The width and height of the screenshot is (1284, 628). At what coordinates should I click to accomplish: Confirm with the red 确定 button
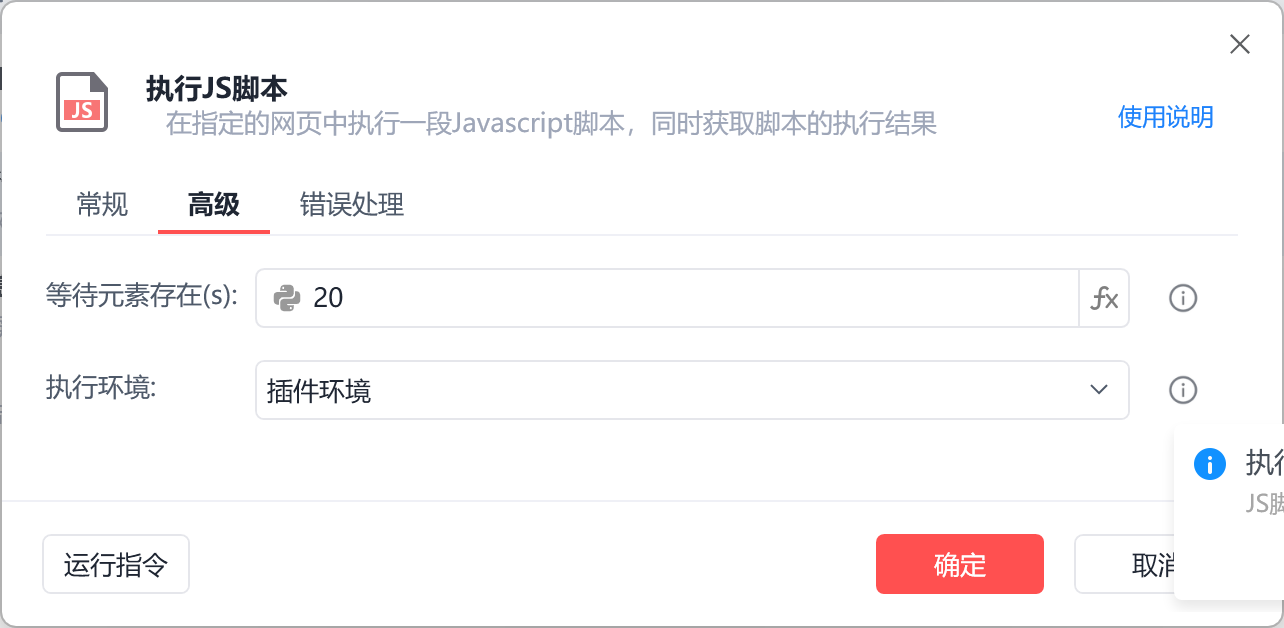point(960,565)
